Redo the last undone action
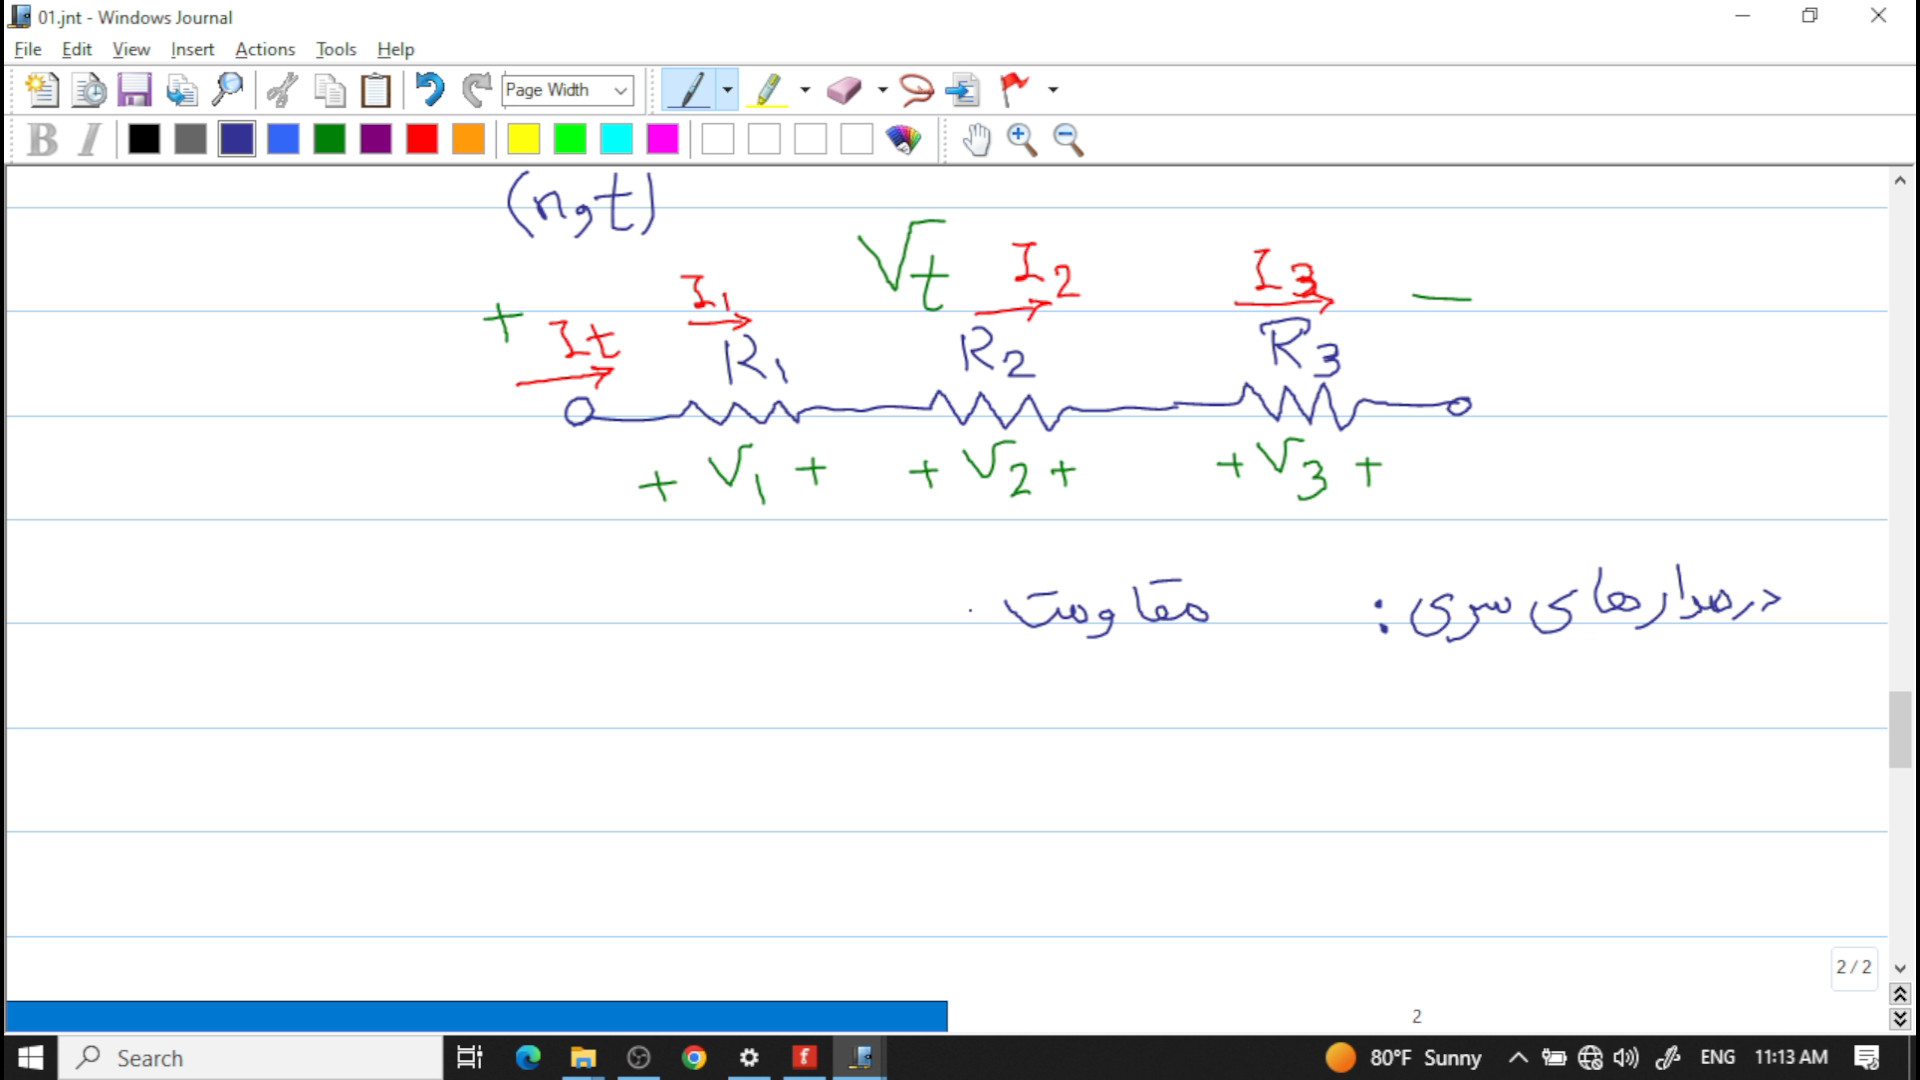This screenshot has width=1920, height=1080. coord(476,90)
